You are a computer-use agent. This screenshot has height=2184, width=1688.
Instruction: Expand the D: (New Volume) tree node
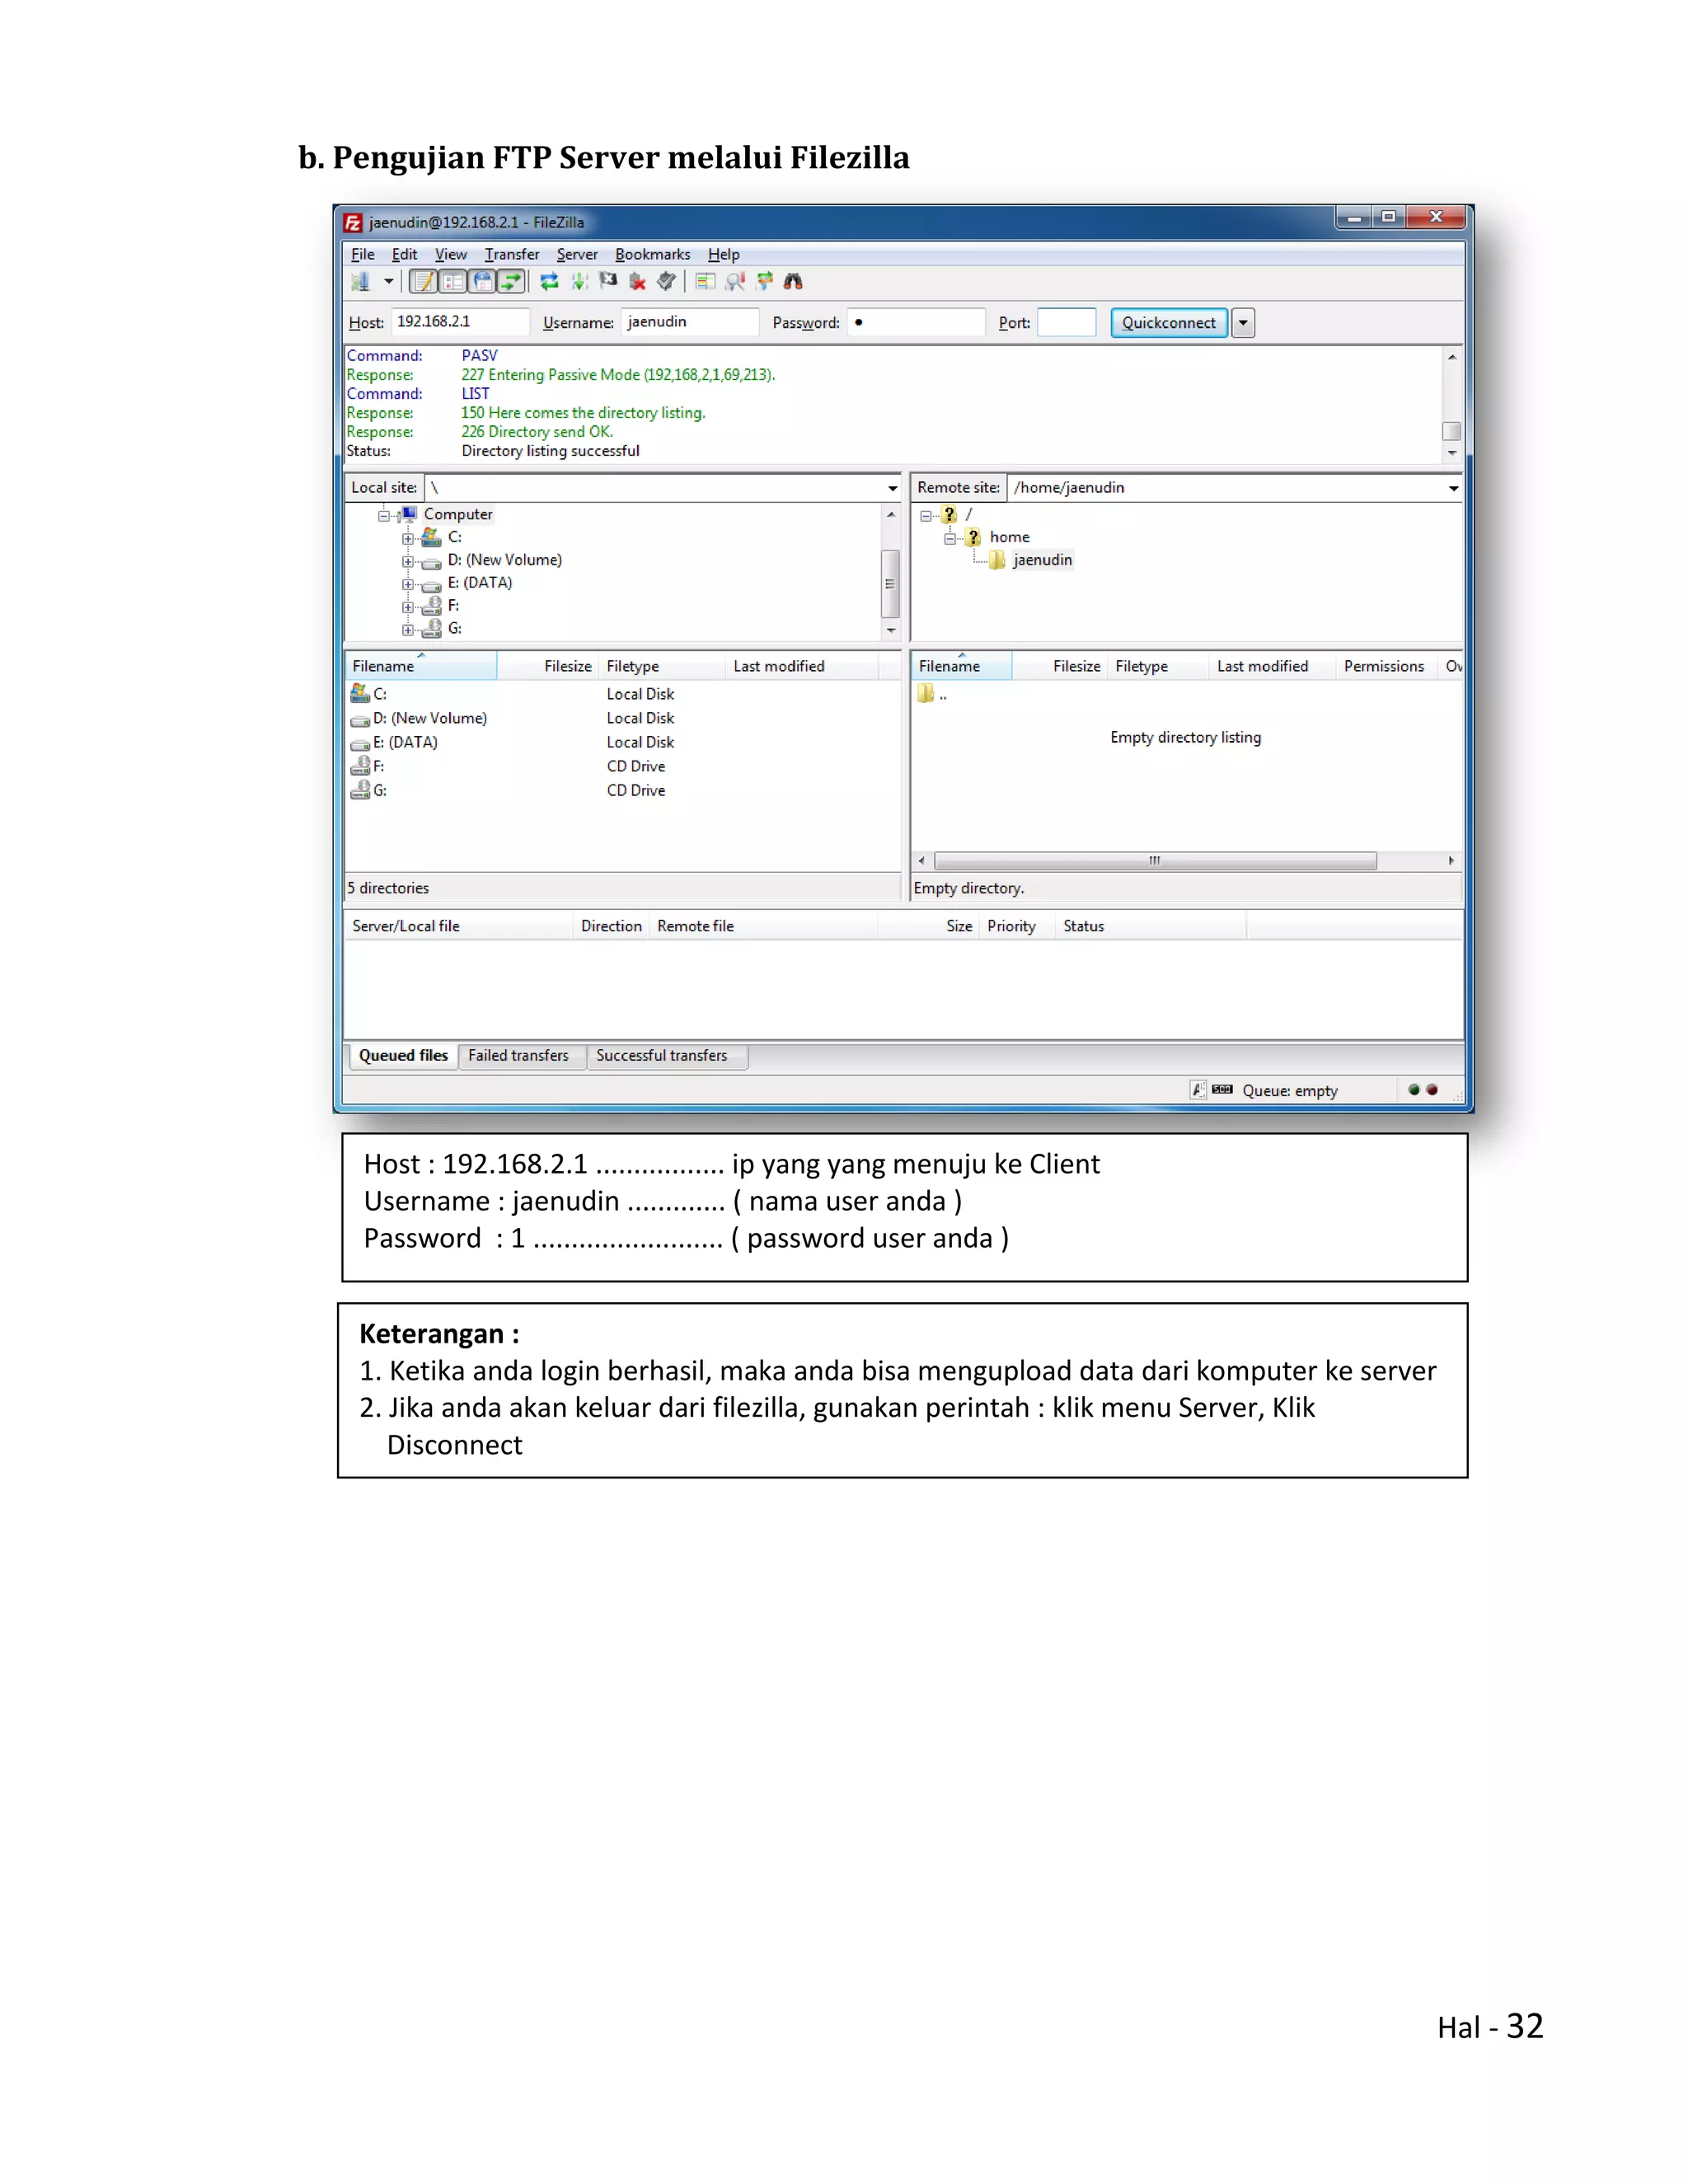407,561
